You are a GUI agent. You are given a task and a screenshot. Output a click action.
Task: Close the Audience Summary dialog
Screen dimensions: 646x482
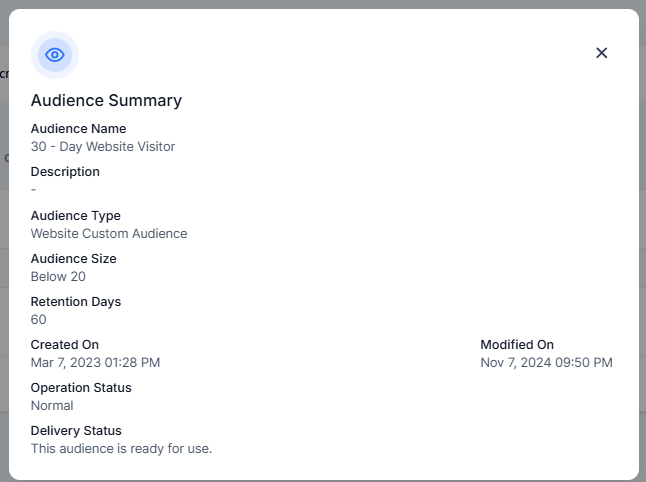coord(601,53)
